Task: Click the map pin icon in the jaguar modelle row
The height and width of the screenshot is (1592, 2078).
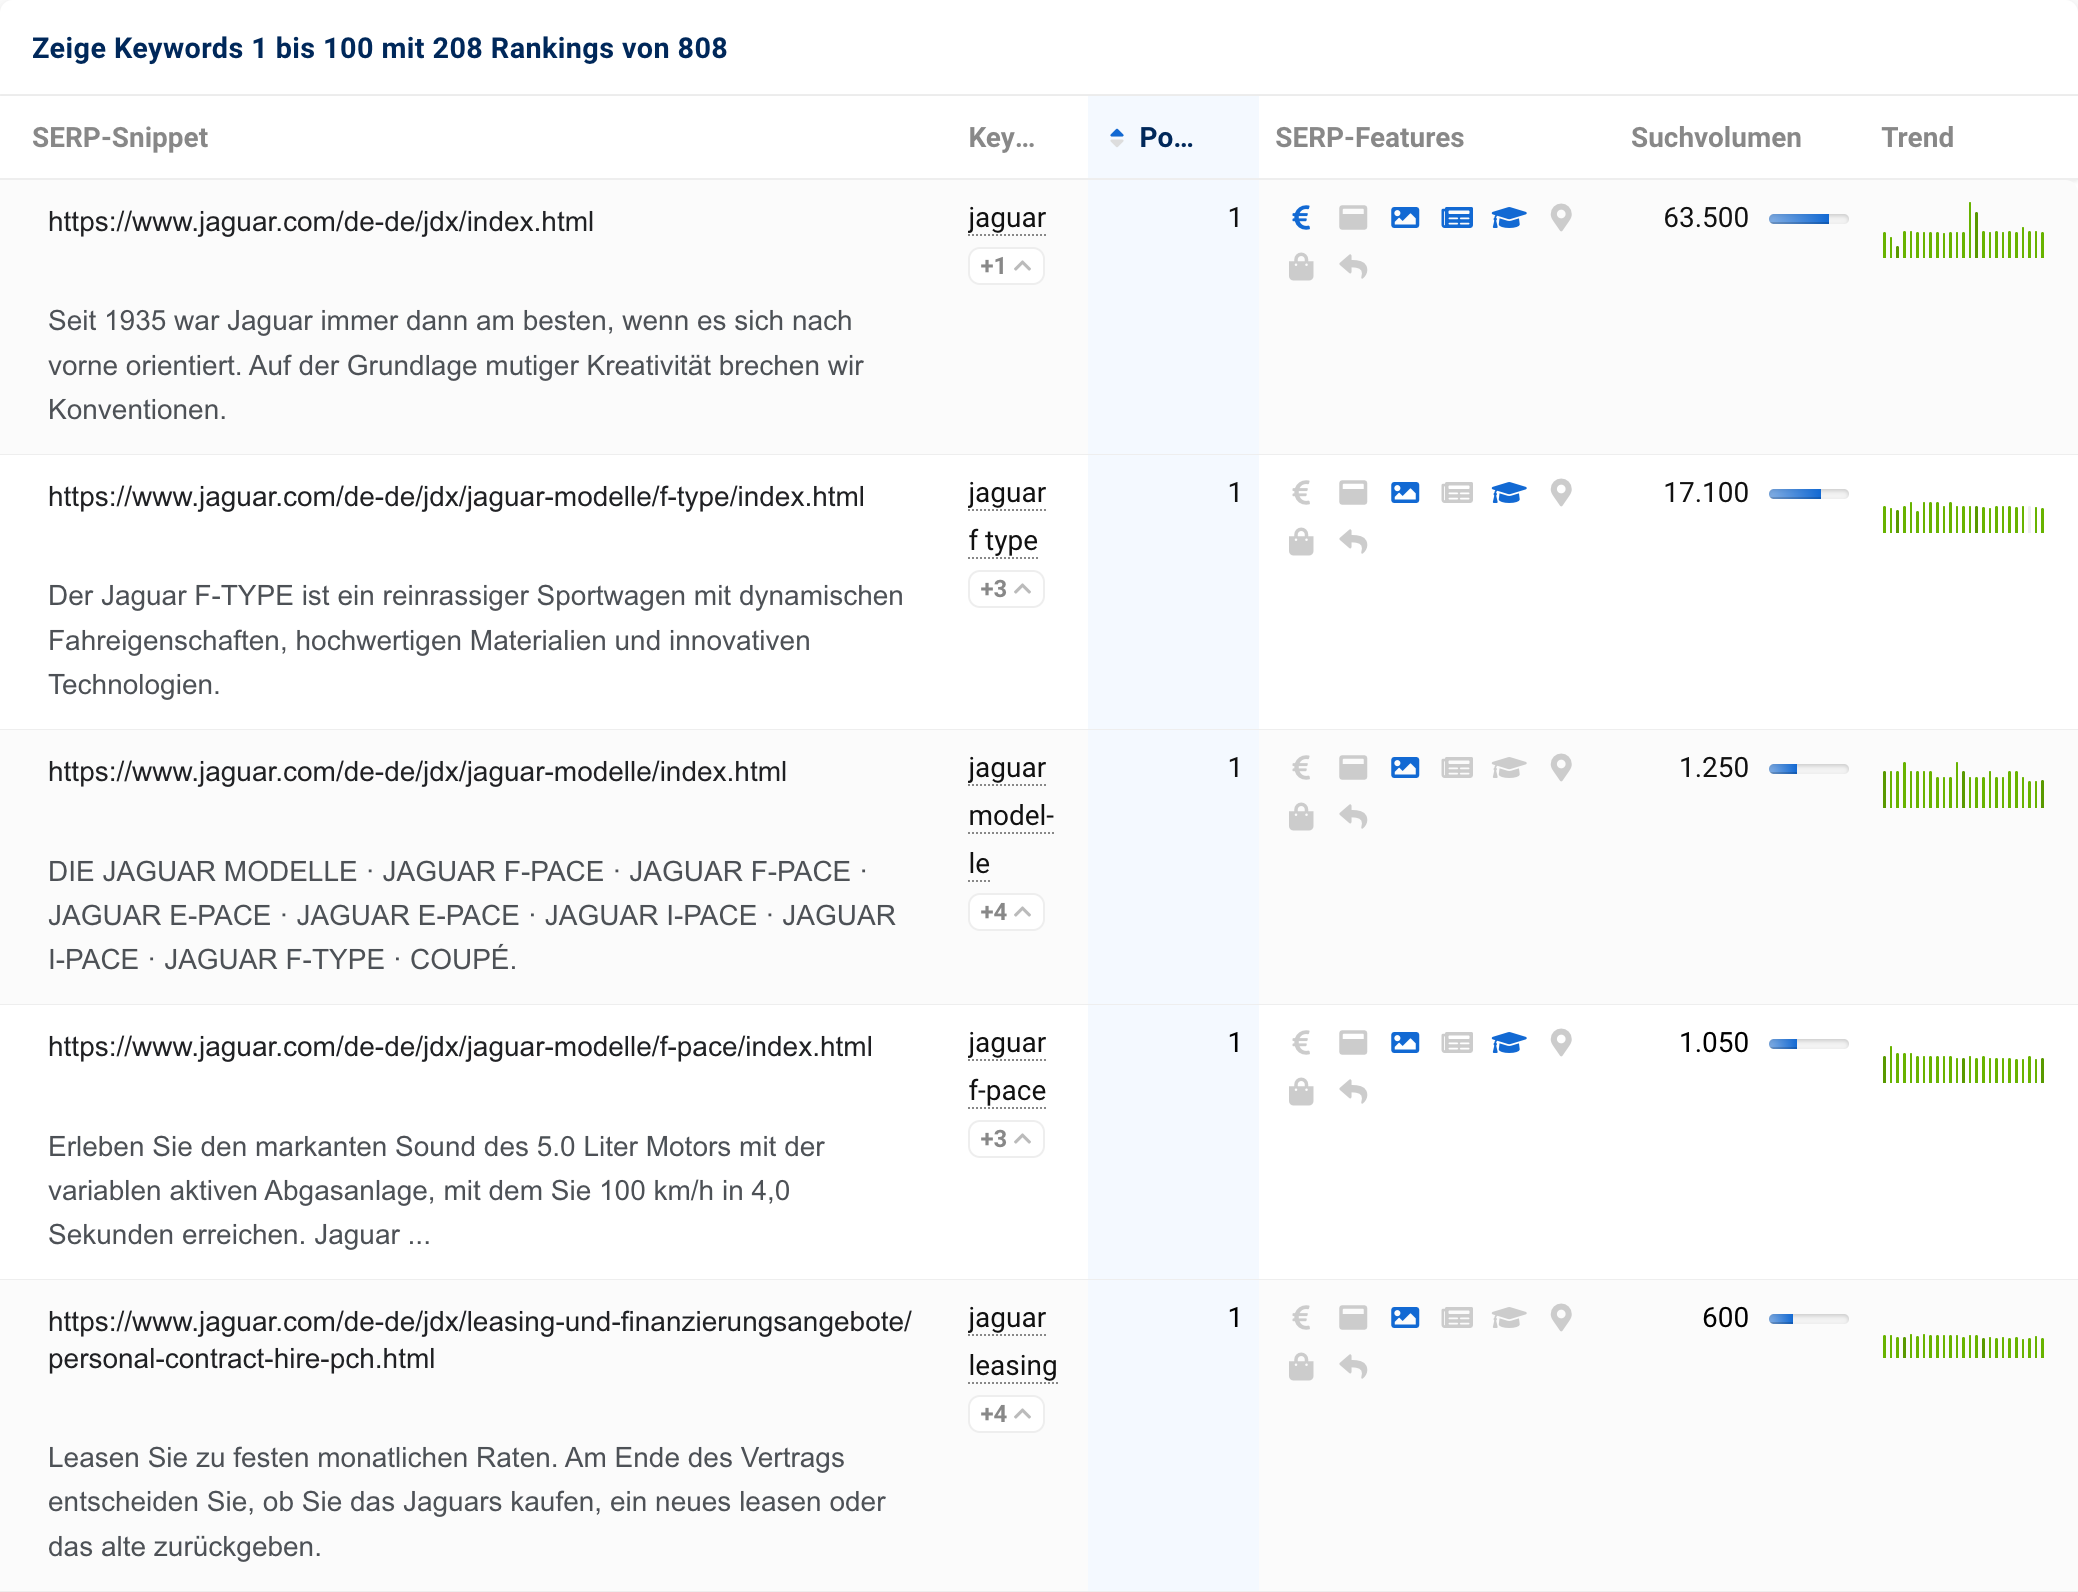Action: [x=1560, y=767]
